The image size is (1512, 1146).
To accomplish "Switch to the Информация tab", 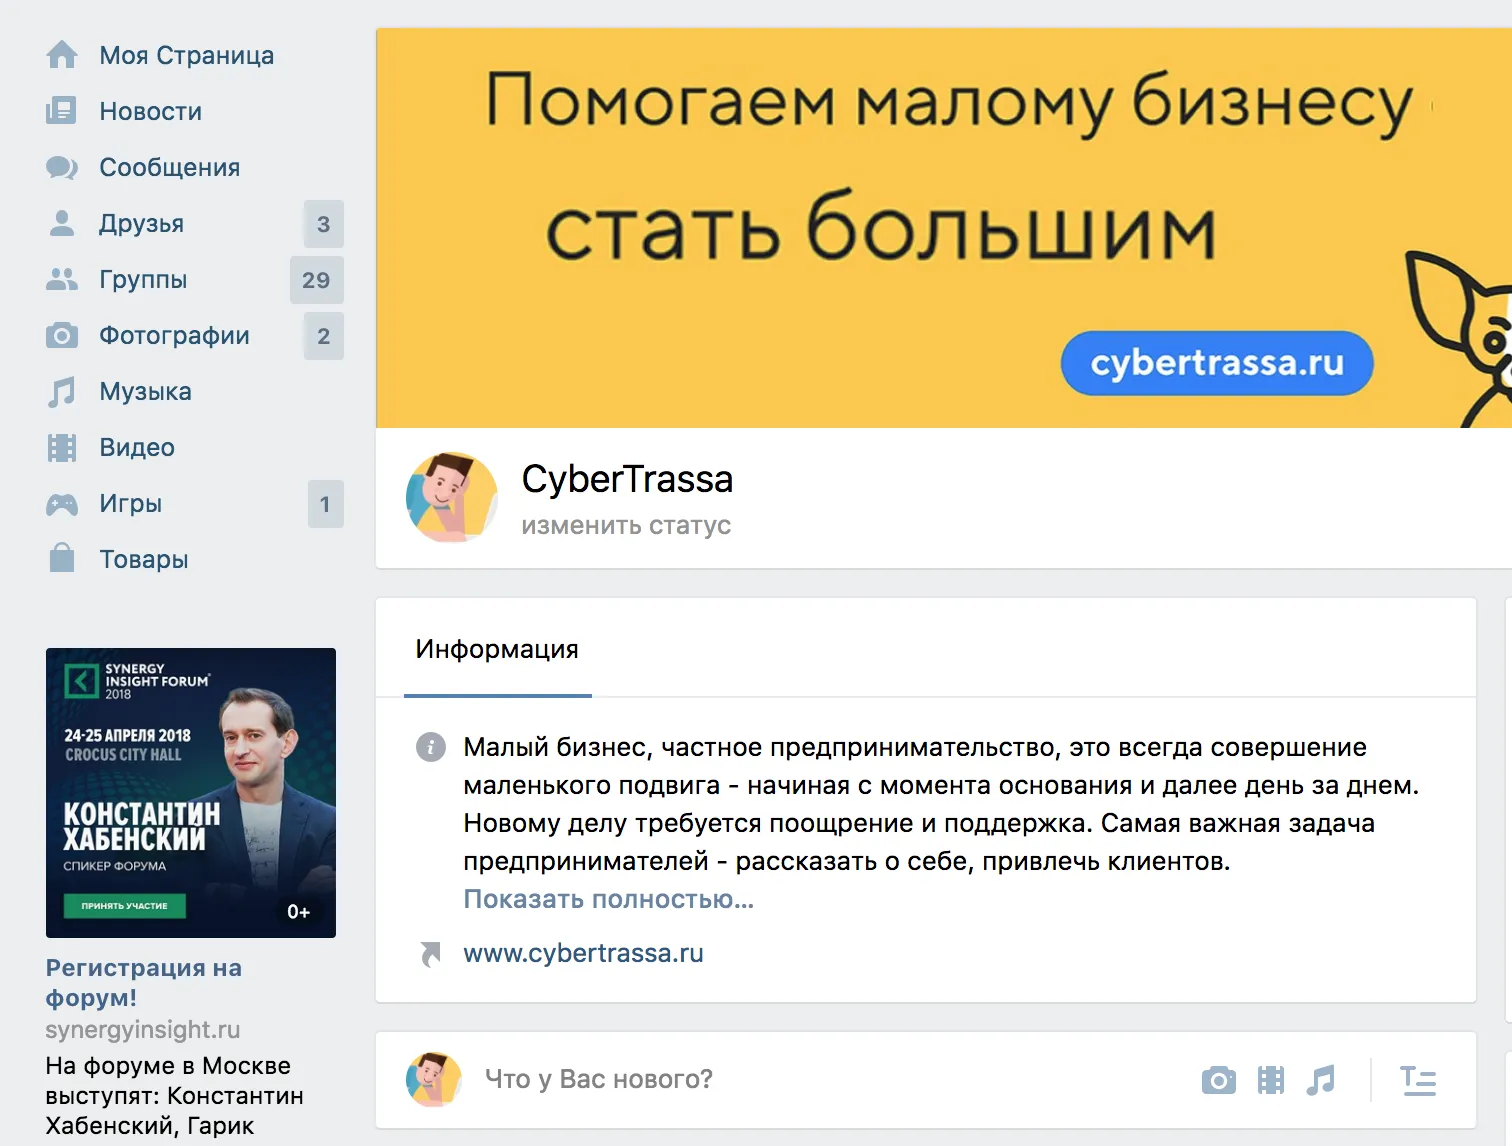I will [497, 649].
